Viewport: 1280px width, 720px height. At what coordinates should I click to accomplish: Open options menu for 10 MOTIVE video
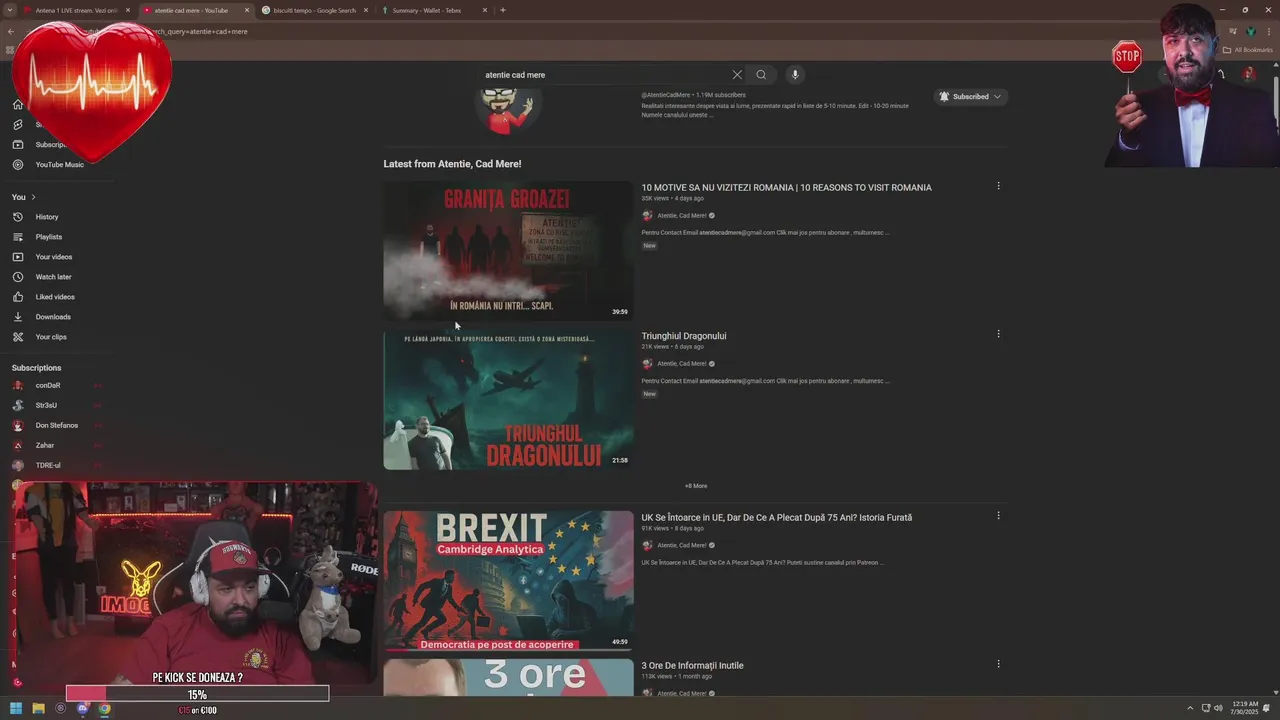coord(998,186)
